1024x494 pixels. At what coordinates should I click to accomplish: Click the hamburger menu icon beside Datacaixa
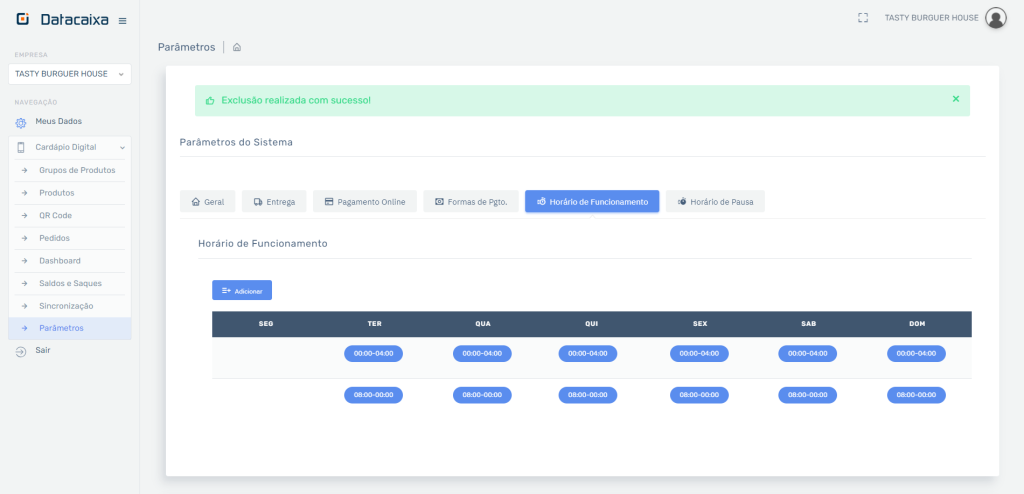tap(122, 20)
